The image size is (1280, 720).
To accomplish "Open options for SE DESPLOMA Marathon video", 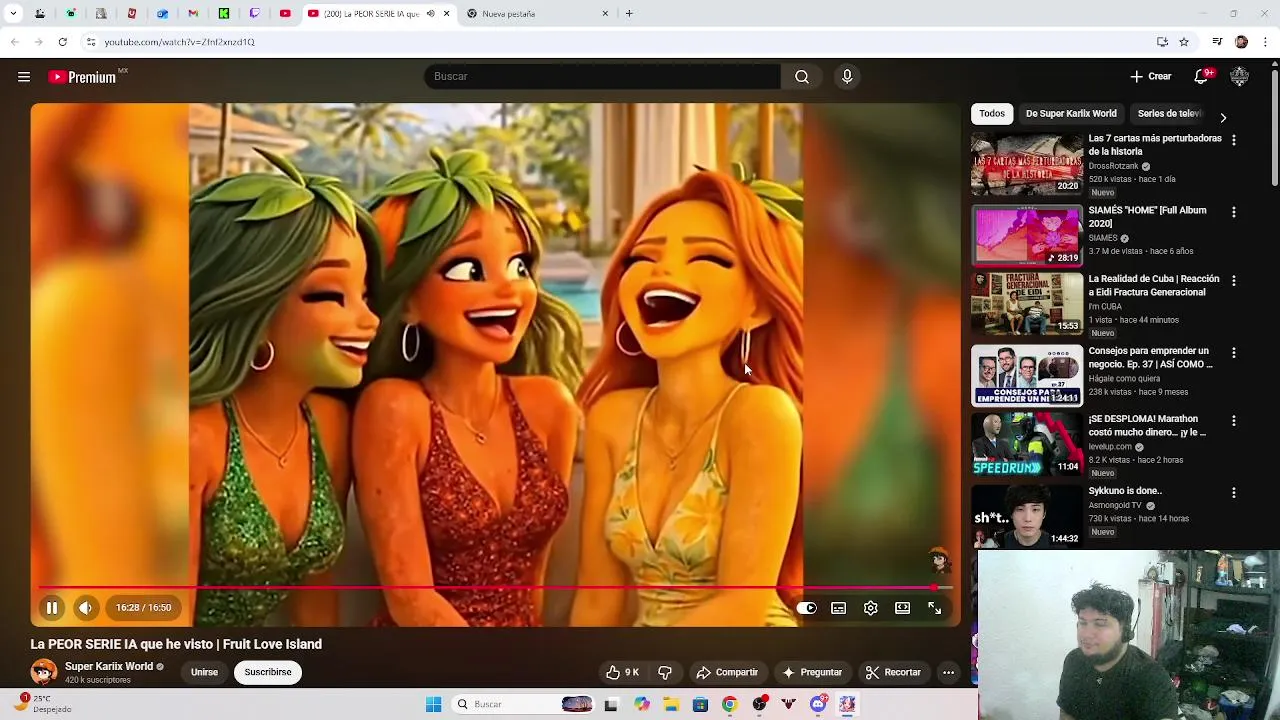I will tap(1233, 421).
